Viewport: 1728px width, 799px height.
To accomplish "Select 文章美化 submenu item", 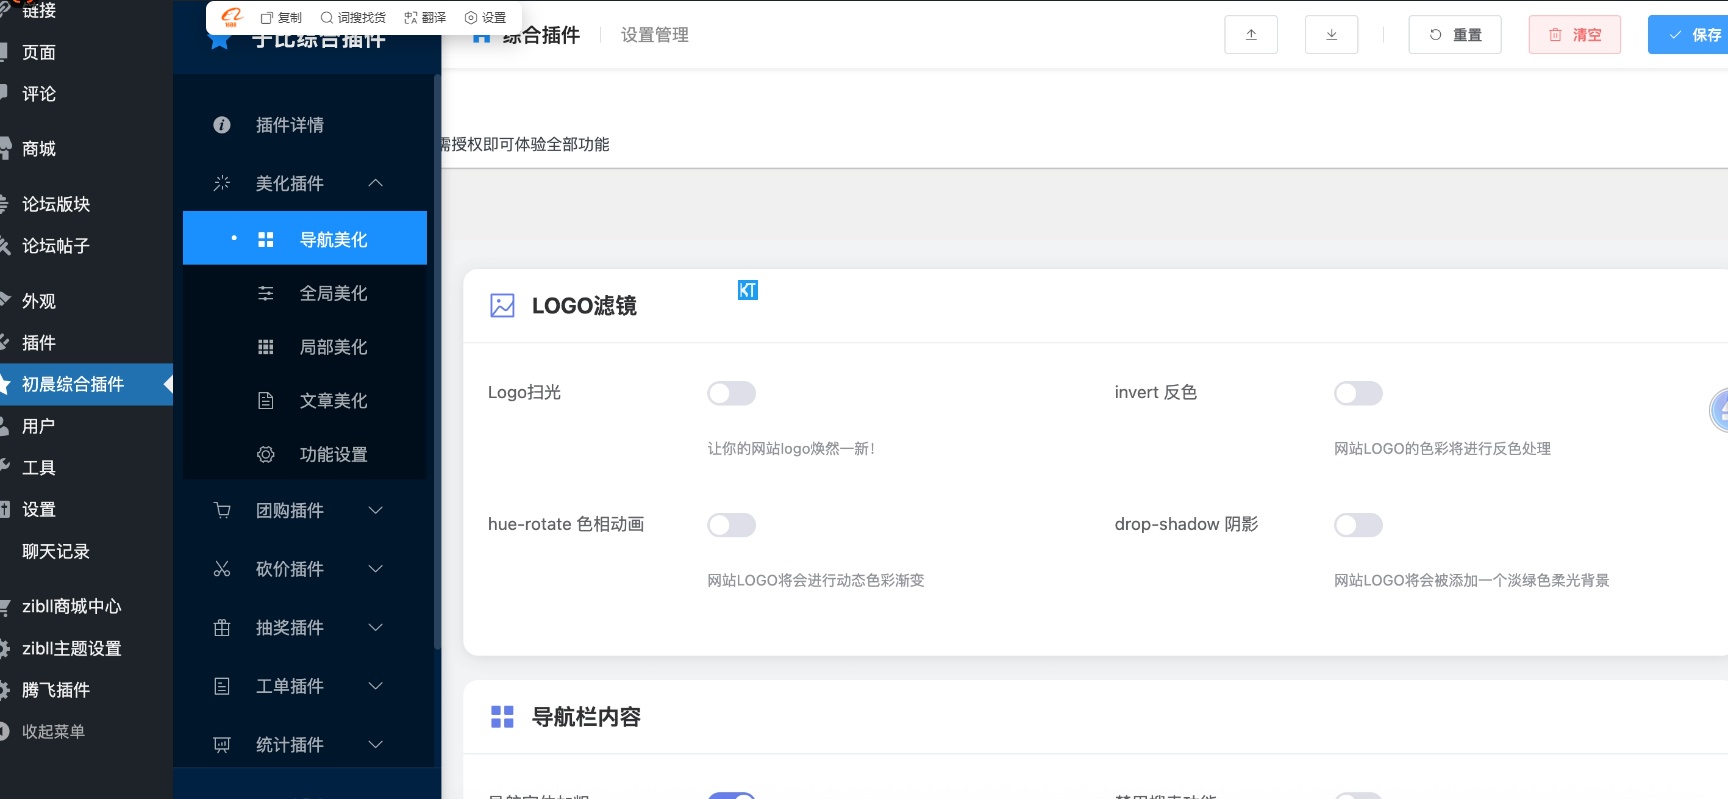I will tap(305, 401).
